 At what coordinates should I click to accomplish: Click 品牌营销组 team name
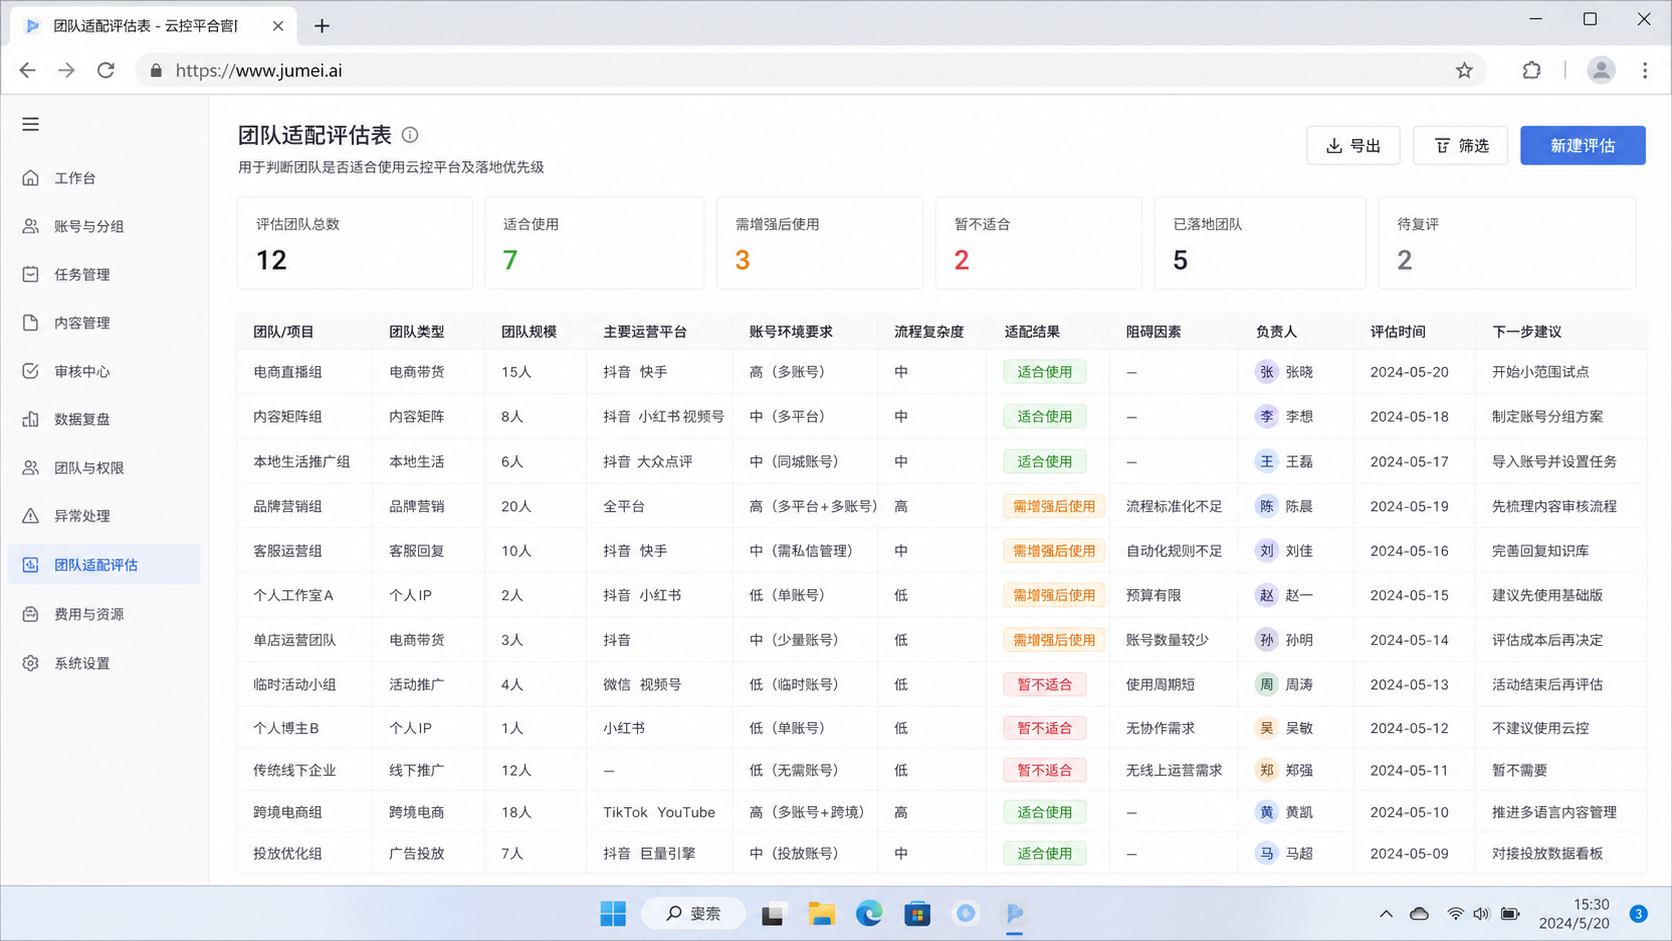(288, 507)
